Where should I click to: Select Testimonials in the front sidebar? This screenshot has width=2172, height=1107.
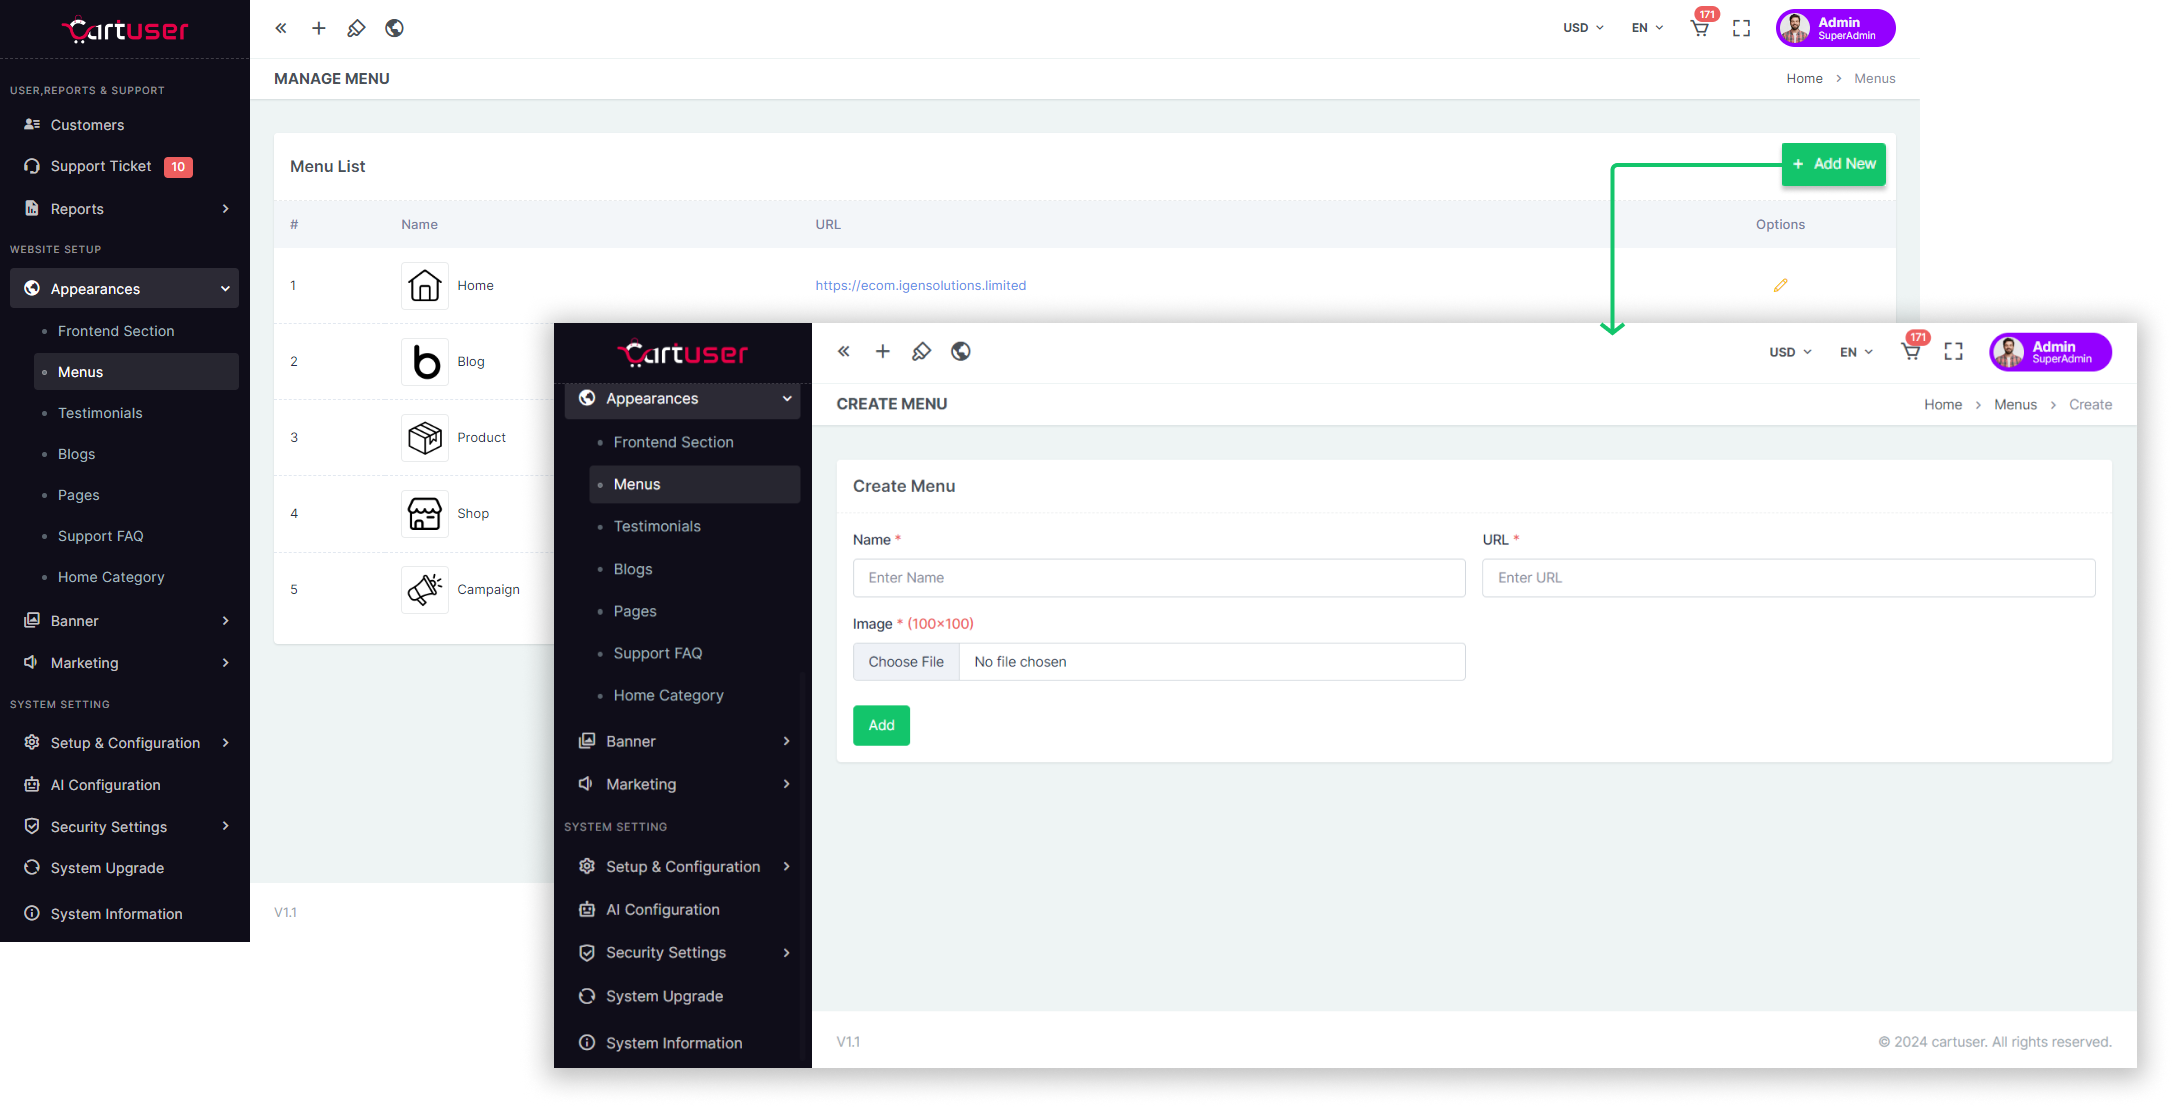click(x=657, y=526)
